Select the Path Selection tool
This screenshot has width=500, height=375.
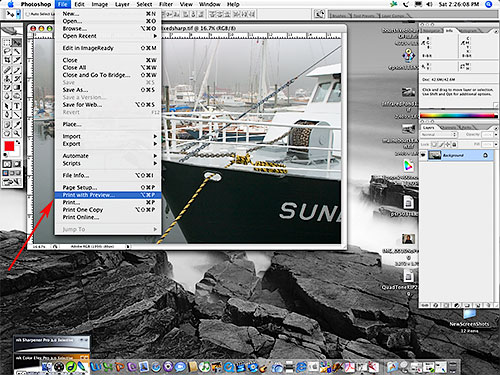(x=7, y=106)
